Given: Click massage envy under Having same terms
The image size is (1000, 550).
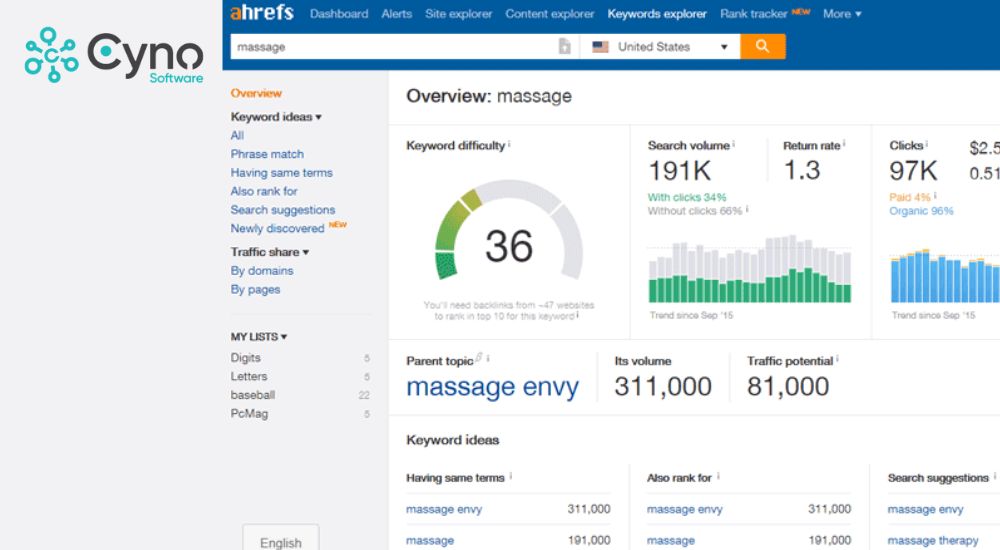Looking at the screenshot, I should pos(444,509).
